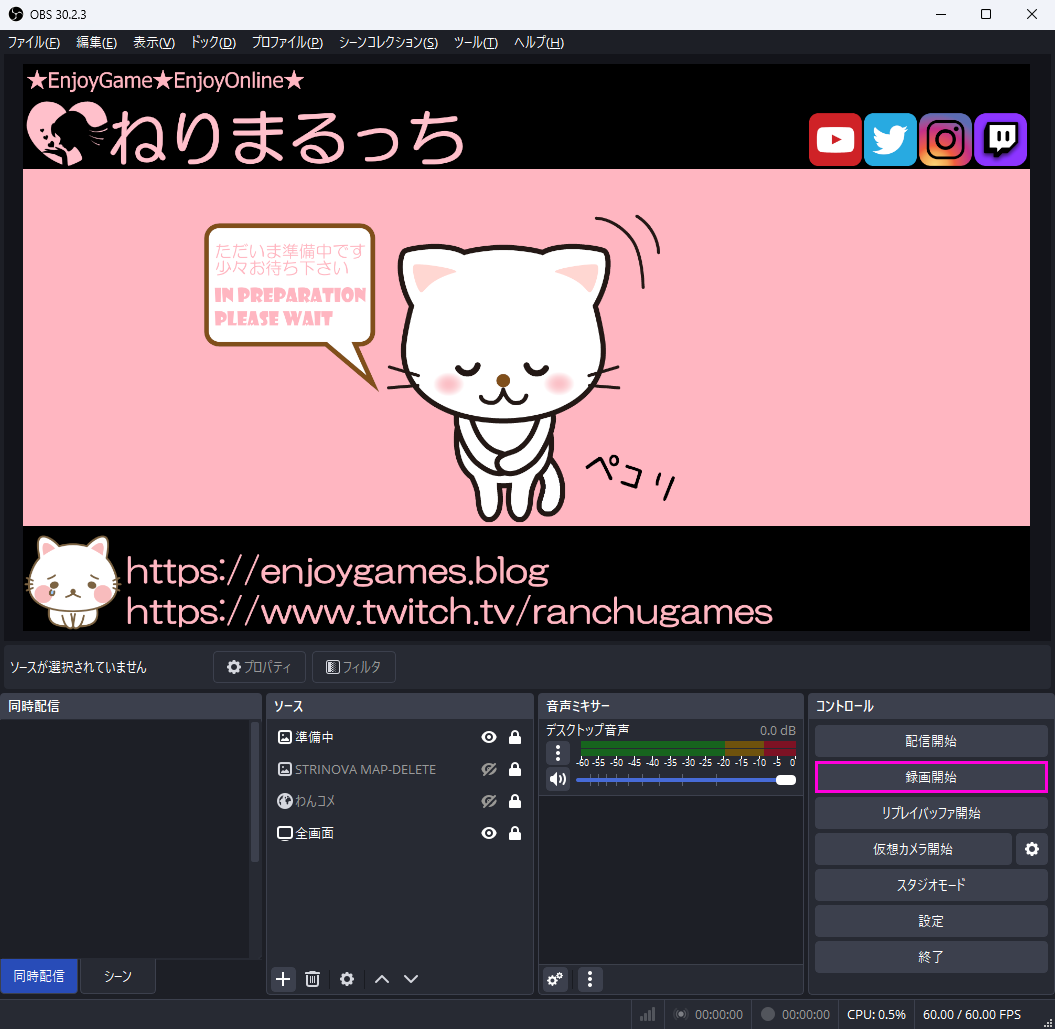Open desktop audio three-dot options menu
The height and width of the screenshot is (1029, 1055).
pyautogui.click(x=557, y=752)
